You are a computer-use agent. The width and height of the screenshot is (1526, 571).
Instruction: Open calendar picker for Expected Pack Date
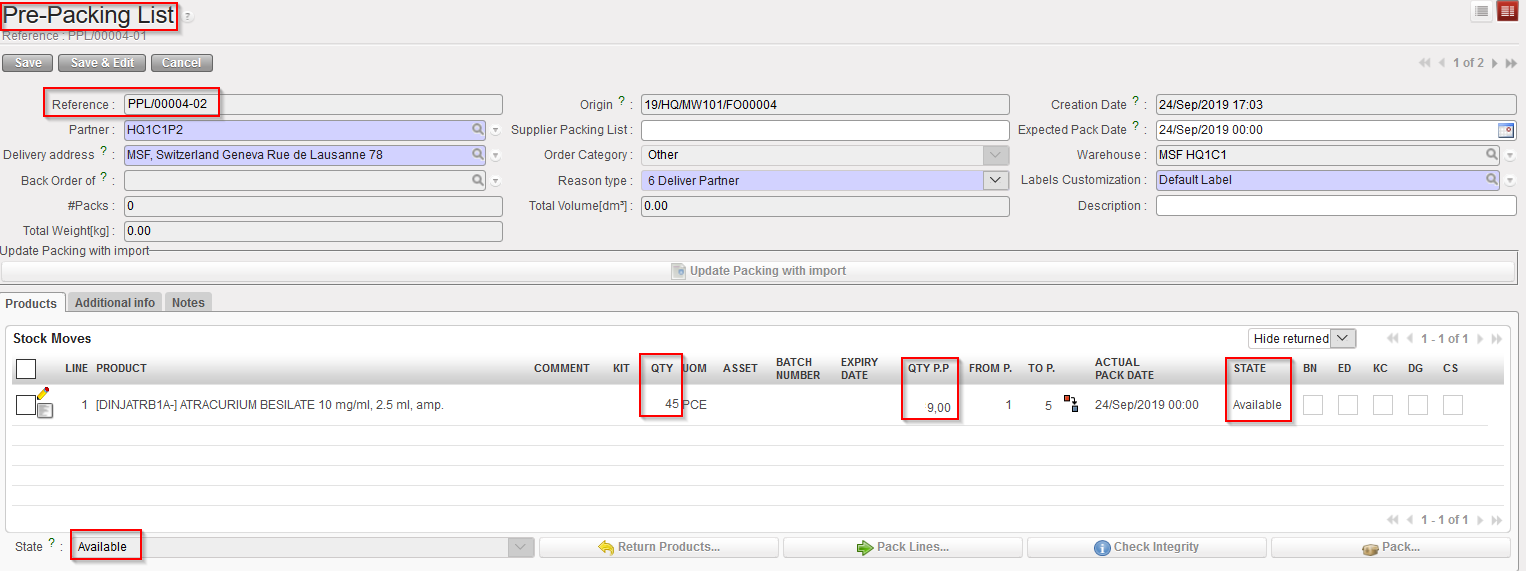[x=1506, y=130]
